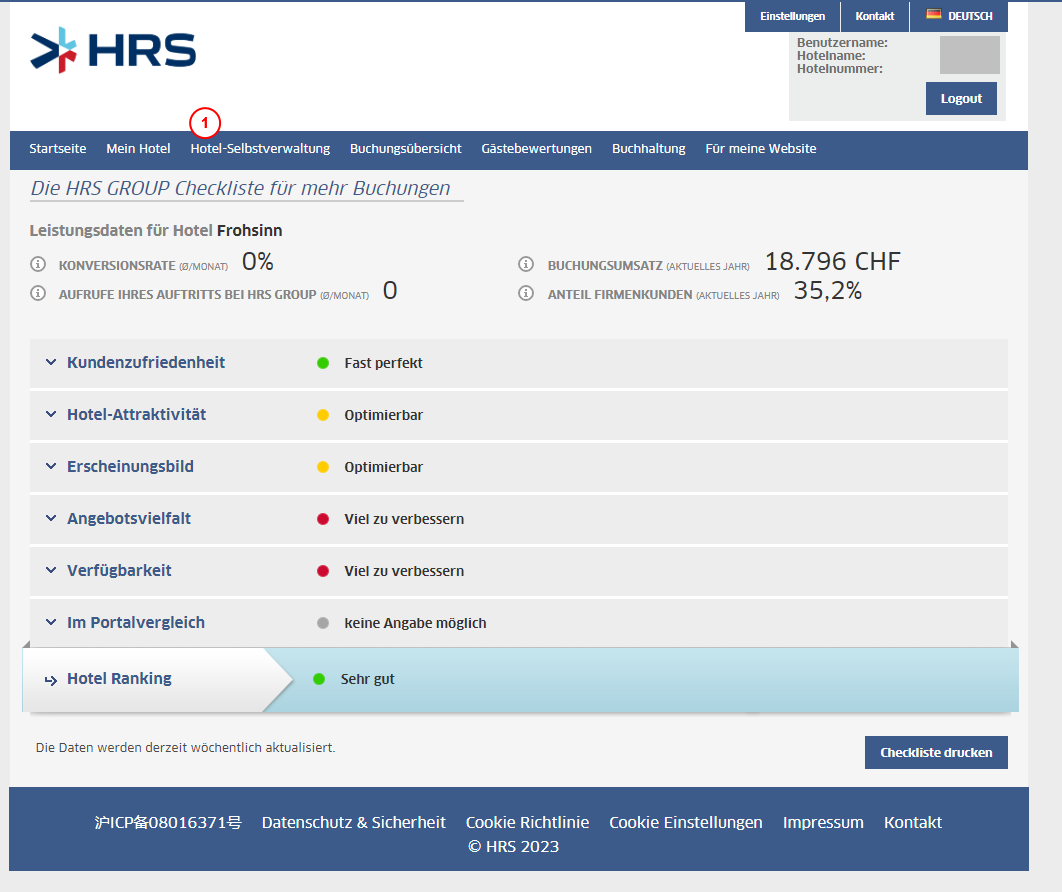Open Gästebewertungen in the navigation bar

coord(536,149)
